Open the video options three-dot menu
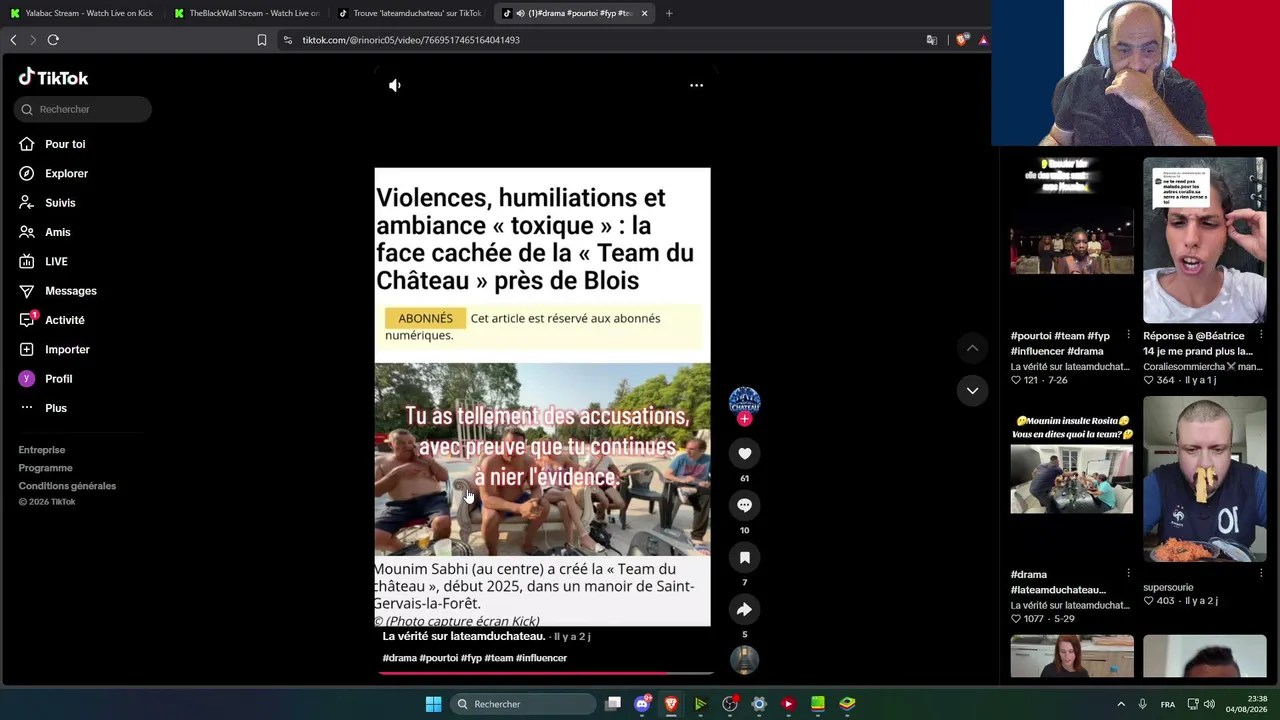This screenshot has height=720, width=1280. [x=696, y=85]
